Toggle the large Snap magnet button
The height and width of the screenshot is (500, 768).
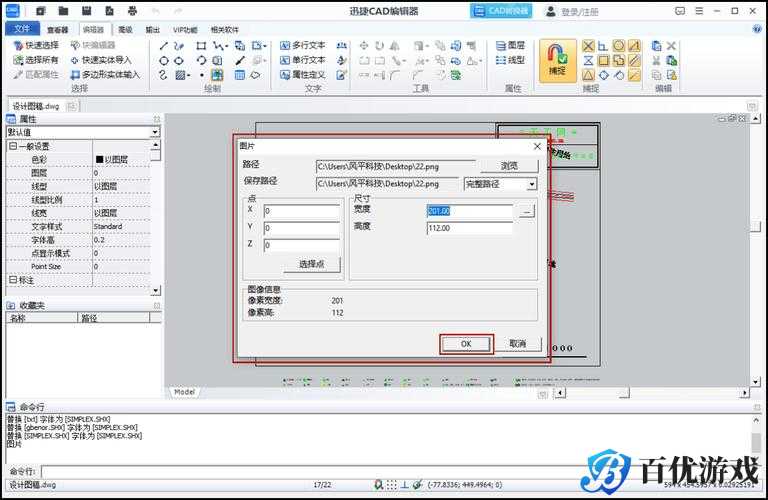point(557,61)
